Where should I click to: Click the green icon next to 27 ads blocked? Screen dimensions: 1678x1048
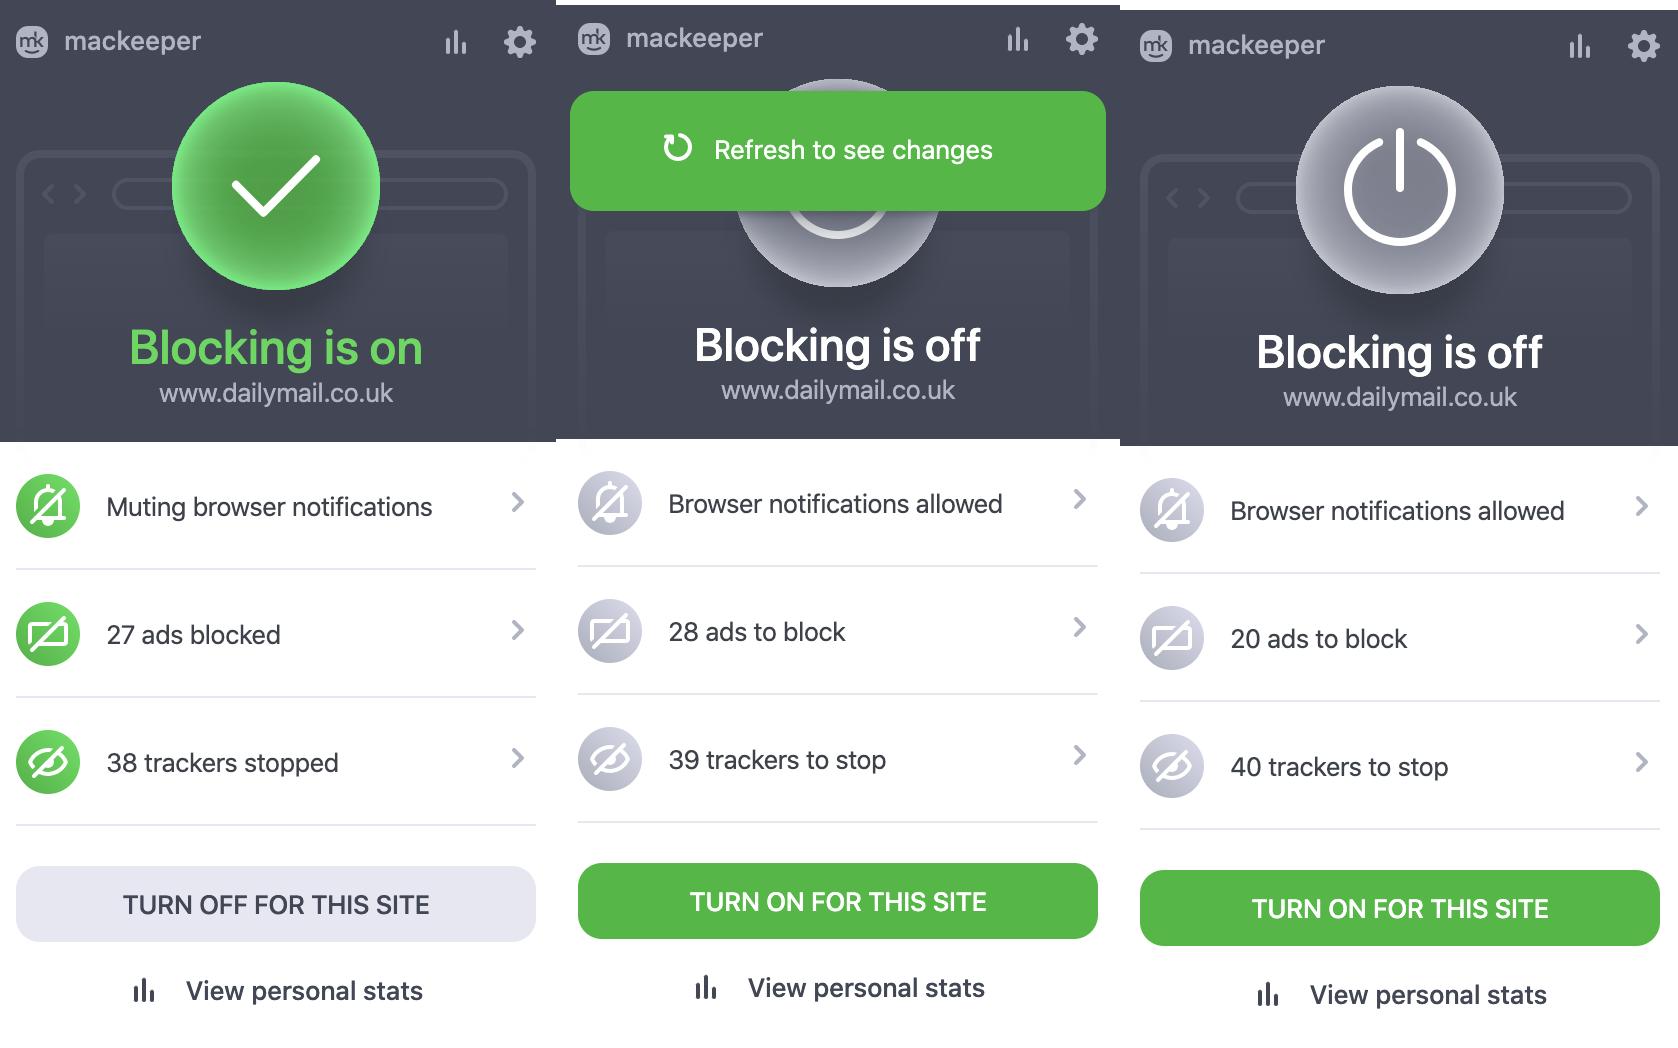click(48, 634)
